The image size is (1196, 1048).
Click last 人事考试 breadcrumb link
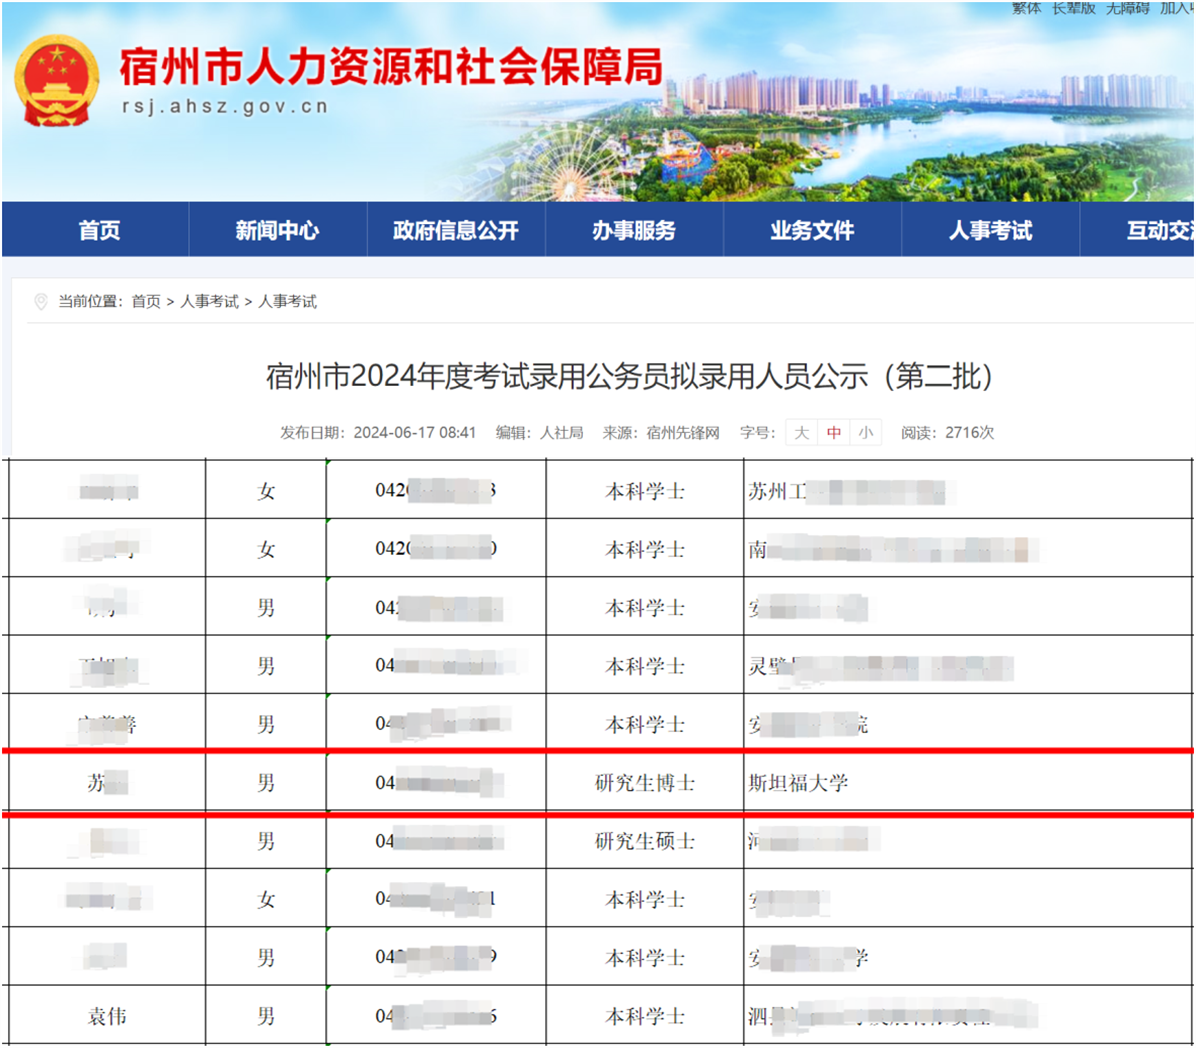point(288,301)
